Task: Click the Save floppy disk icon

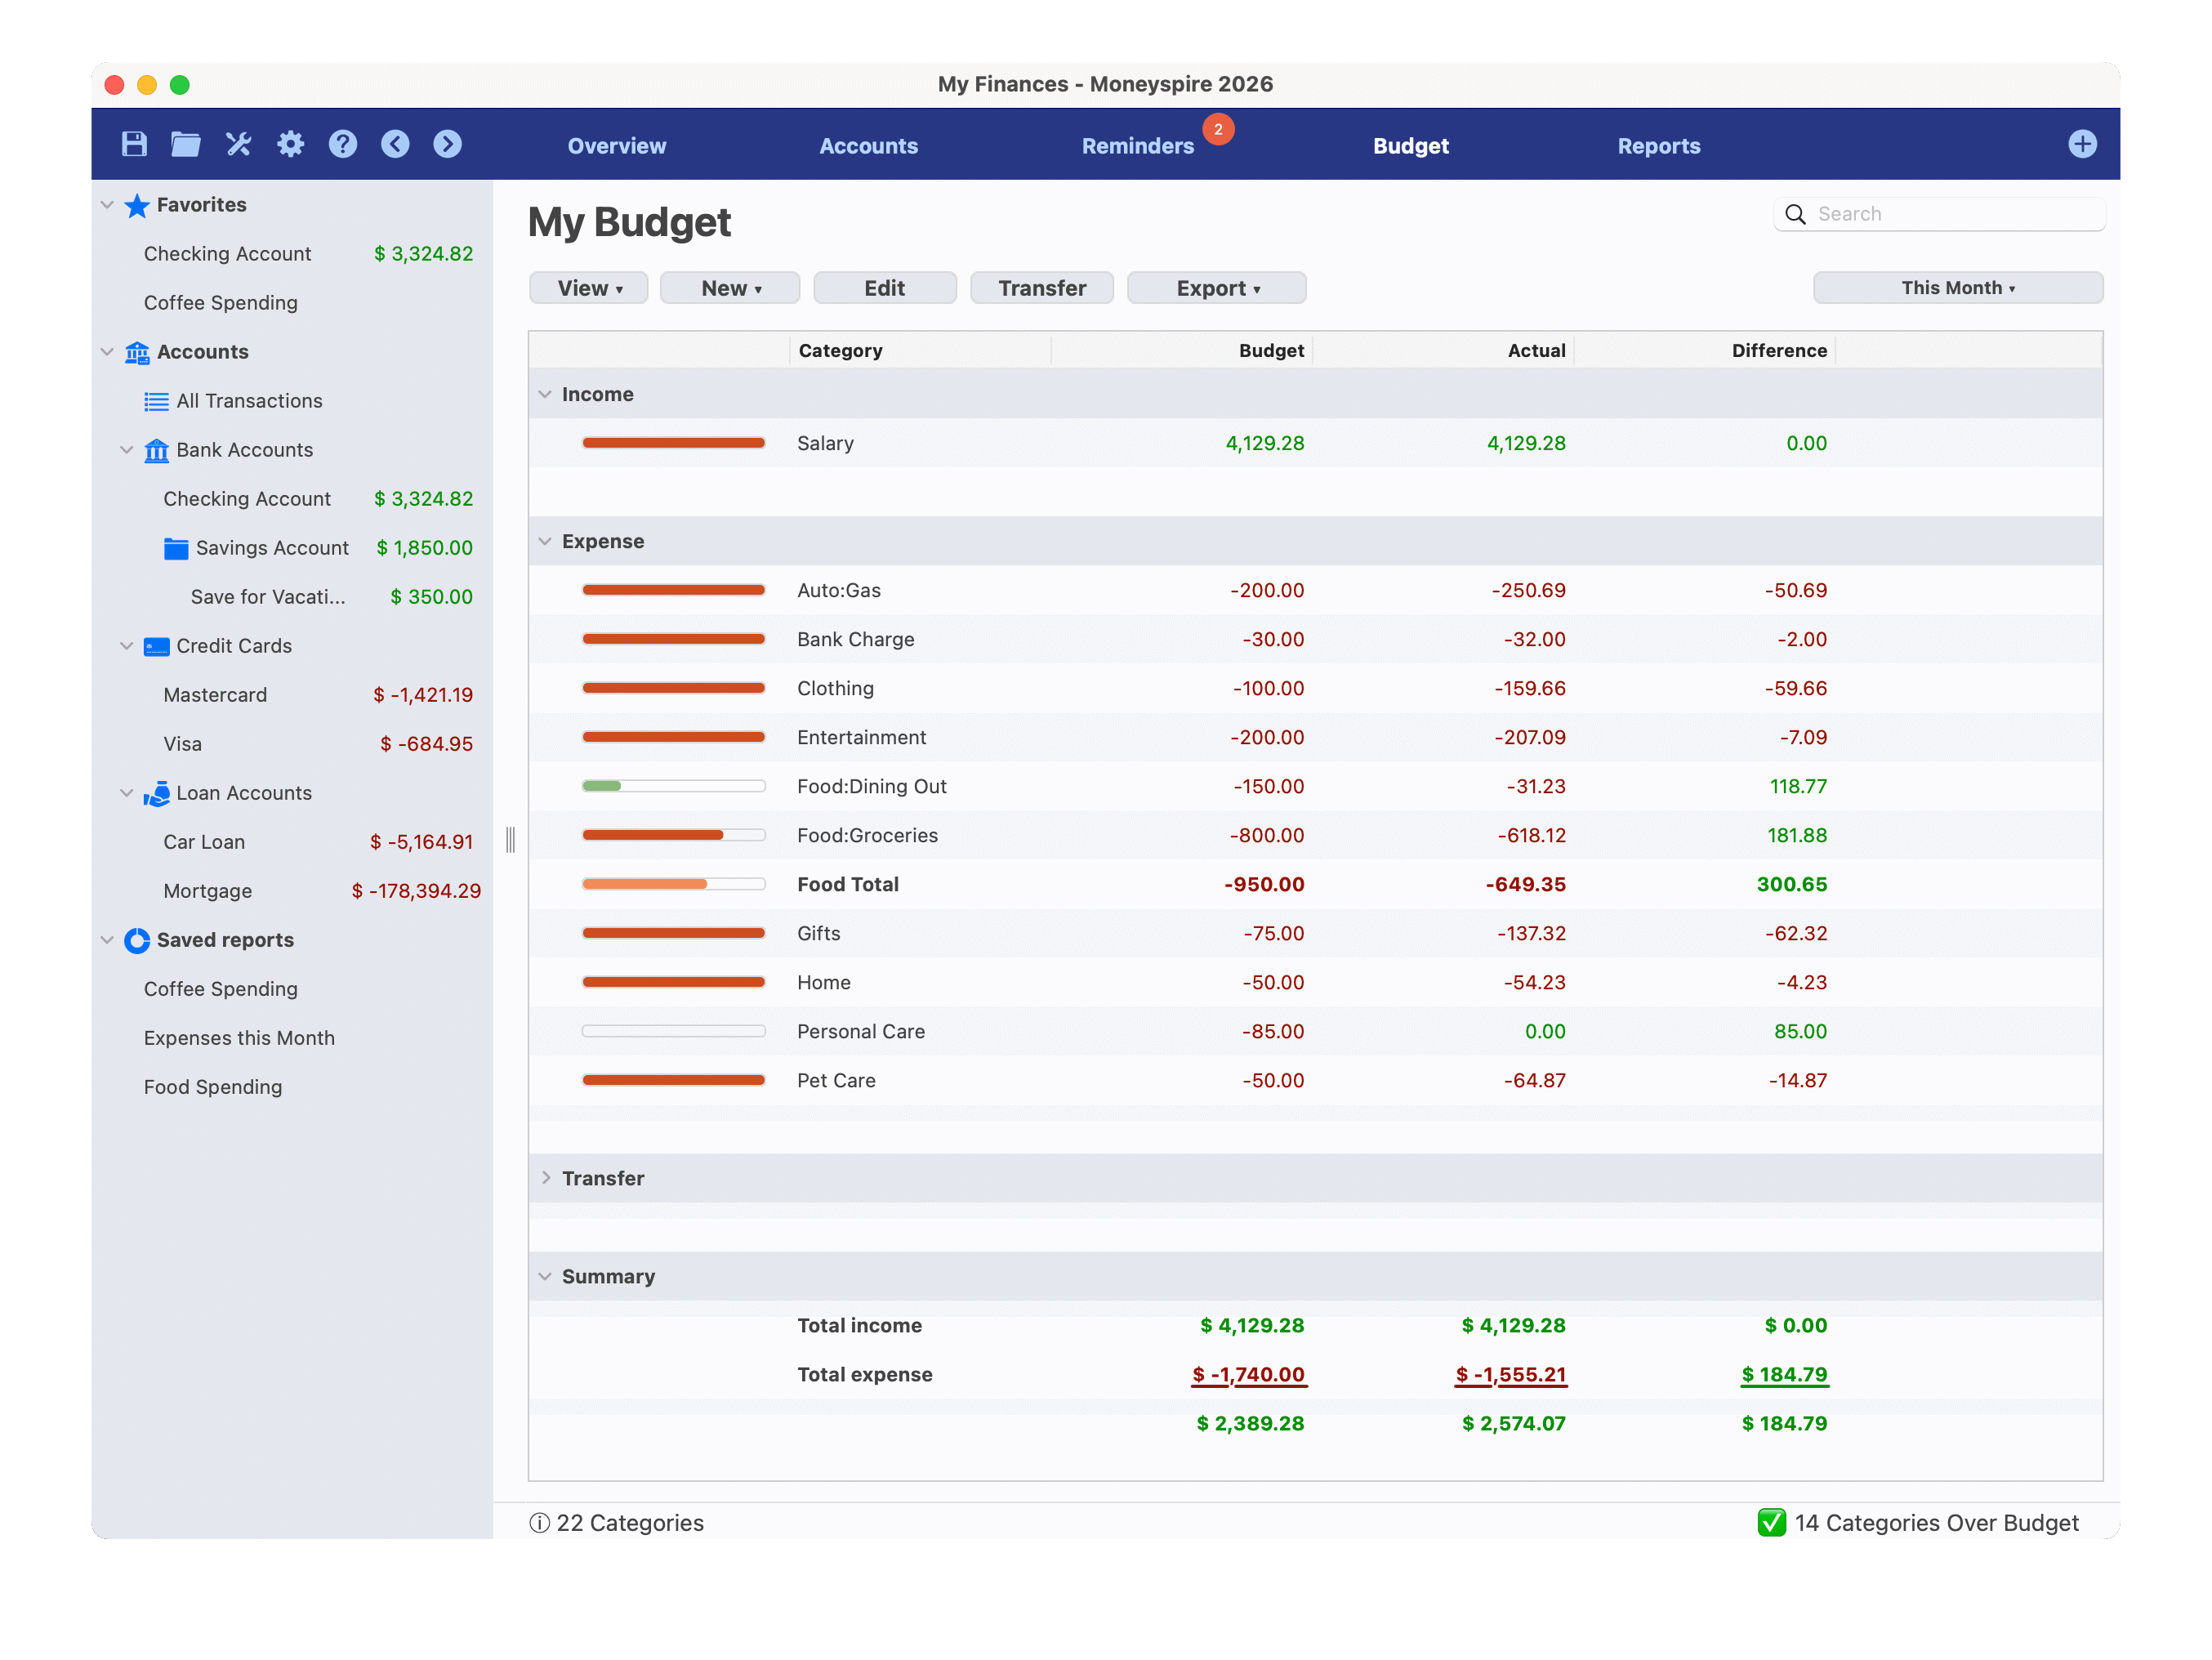Action: pyautogui.click(x=134, y=144)
